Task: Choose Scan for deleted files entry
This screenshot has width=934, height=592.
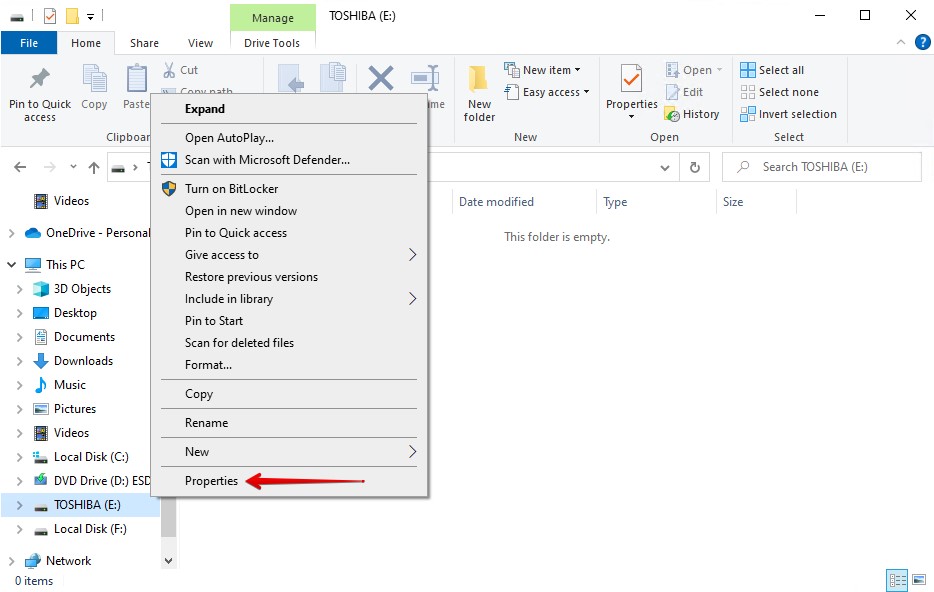Action: 288,342
